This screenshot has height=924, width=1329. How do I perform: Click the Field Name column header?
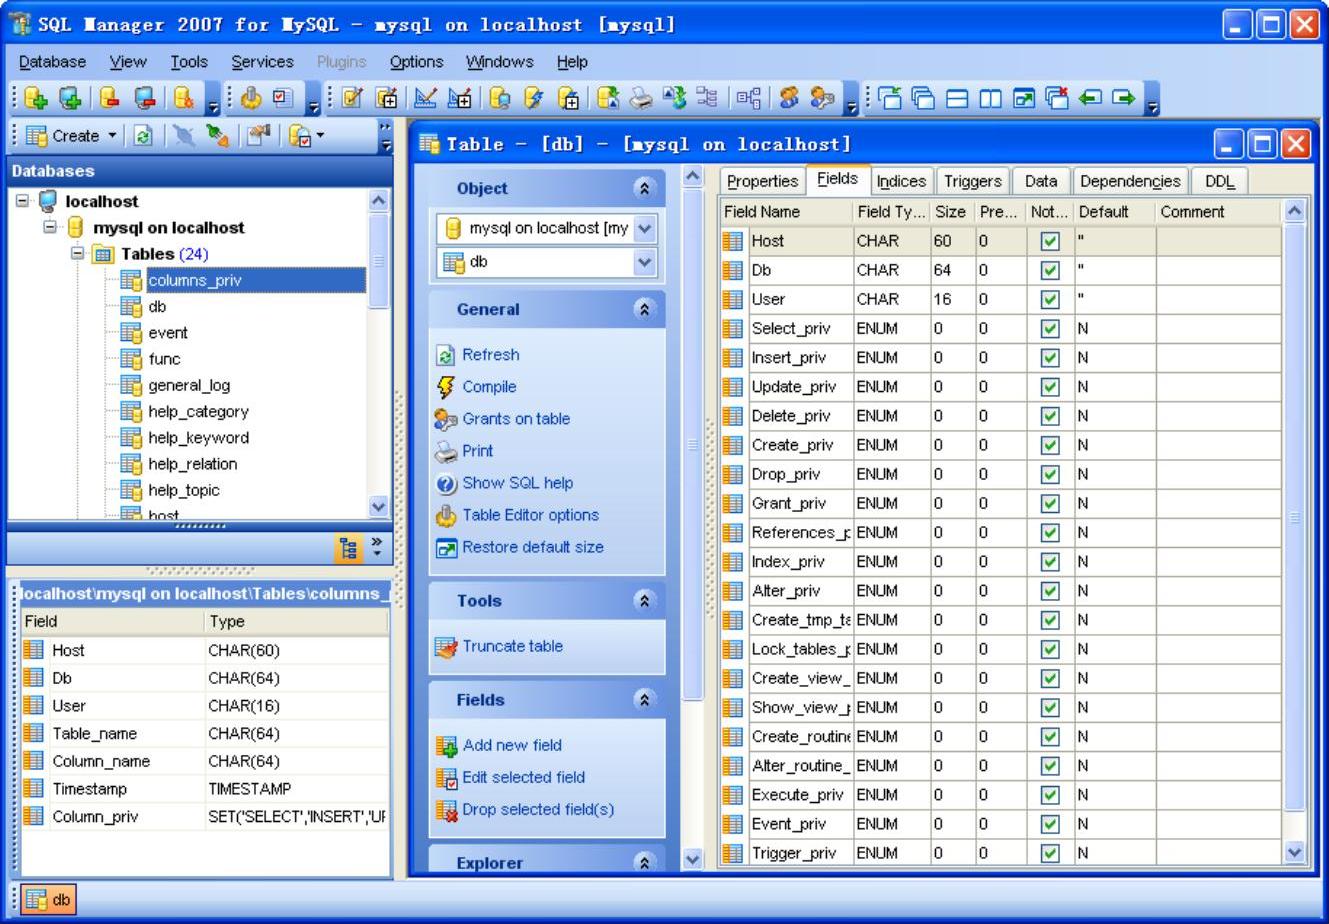[786, 212]
